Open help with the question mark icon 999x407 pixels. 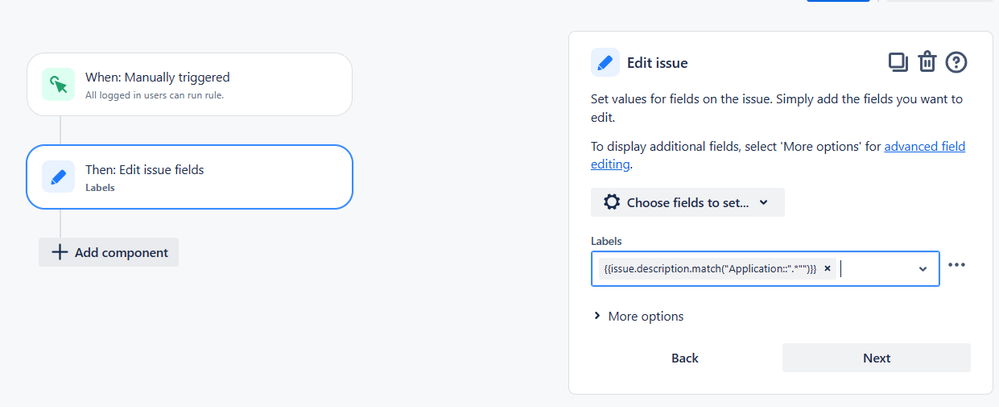(x=957, y=62)
